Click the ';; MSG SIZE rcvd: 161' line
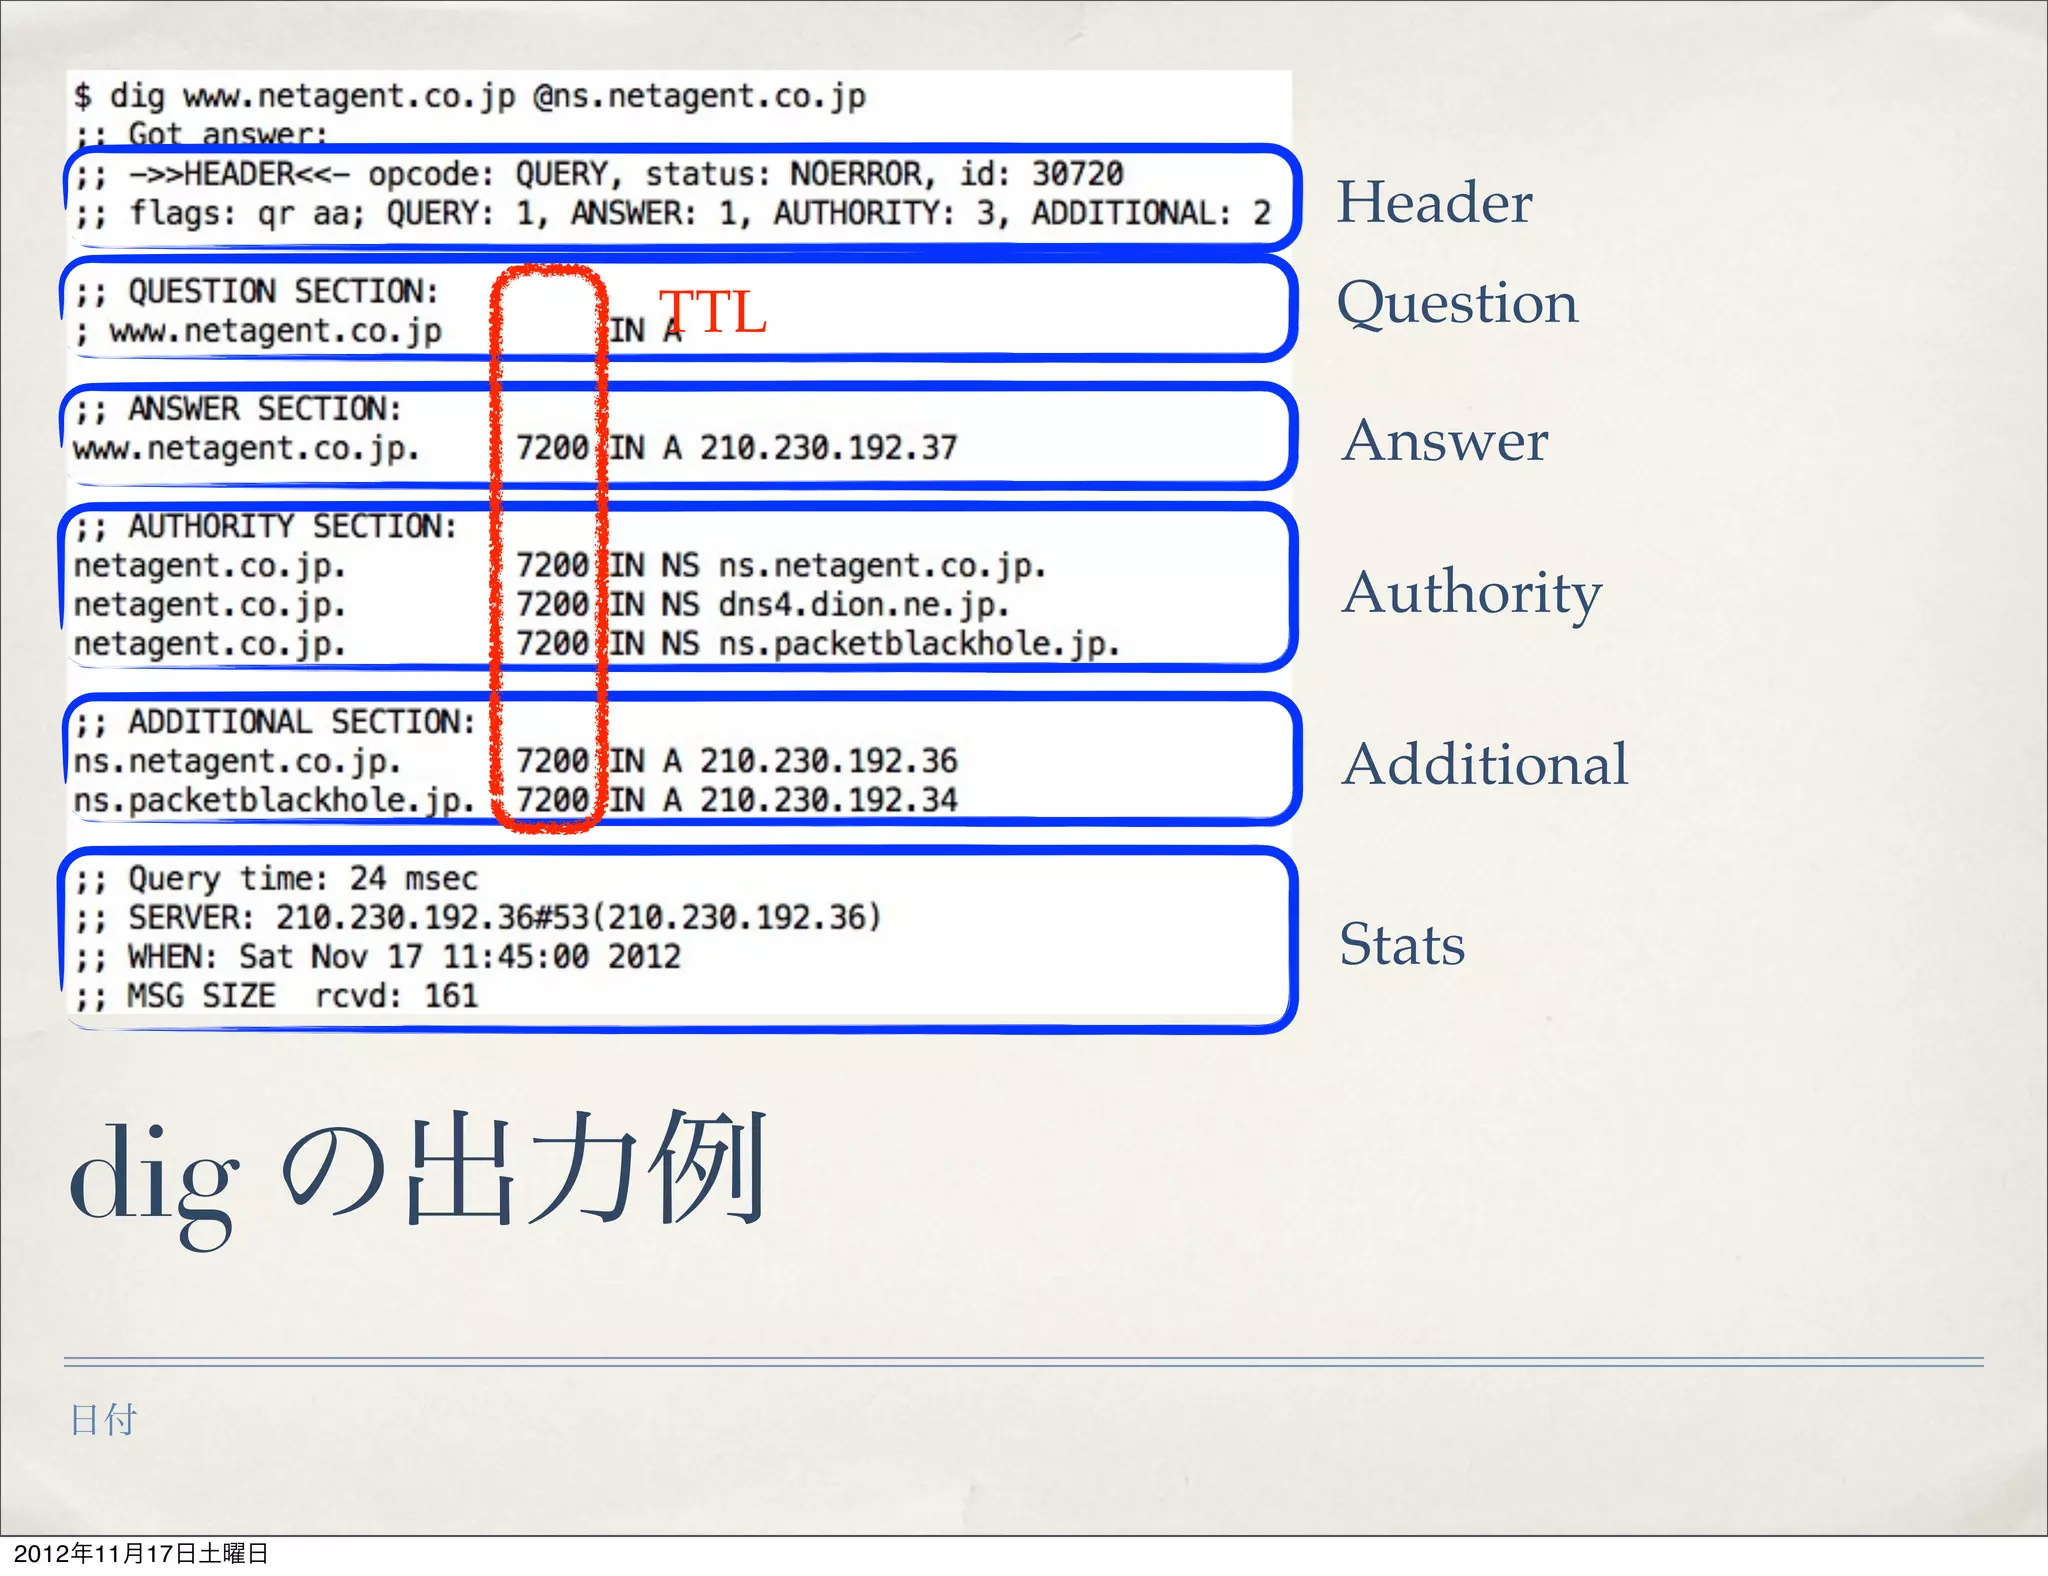Image resolution: width=2048 pixels, height=1576 pixels. click(276, 996)
